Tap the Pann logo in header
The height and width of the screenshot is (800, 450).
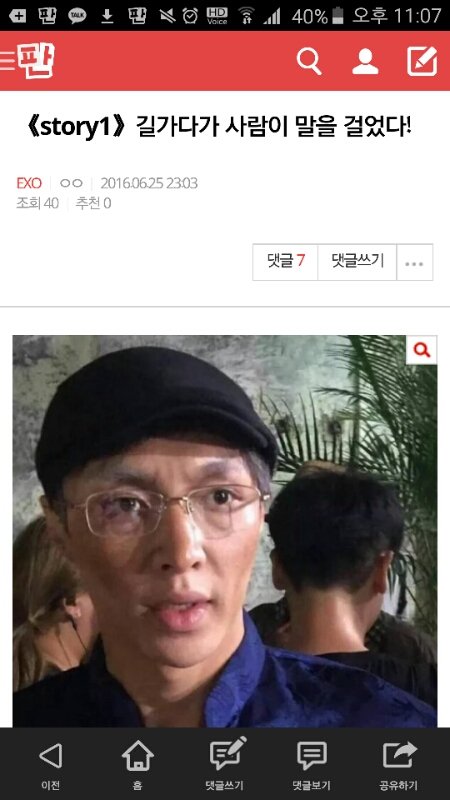(x=35, y=61)
